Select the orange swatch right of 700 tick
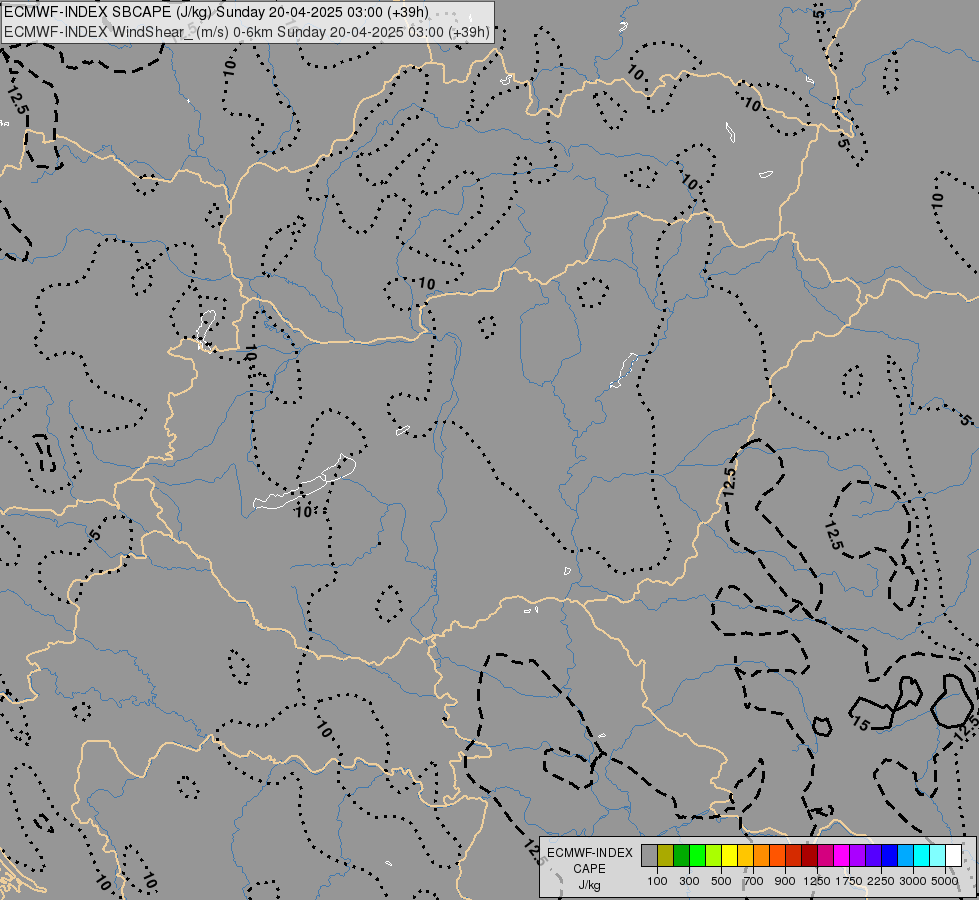 coord(762,856)
